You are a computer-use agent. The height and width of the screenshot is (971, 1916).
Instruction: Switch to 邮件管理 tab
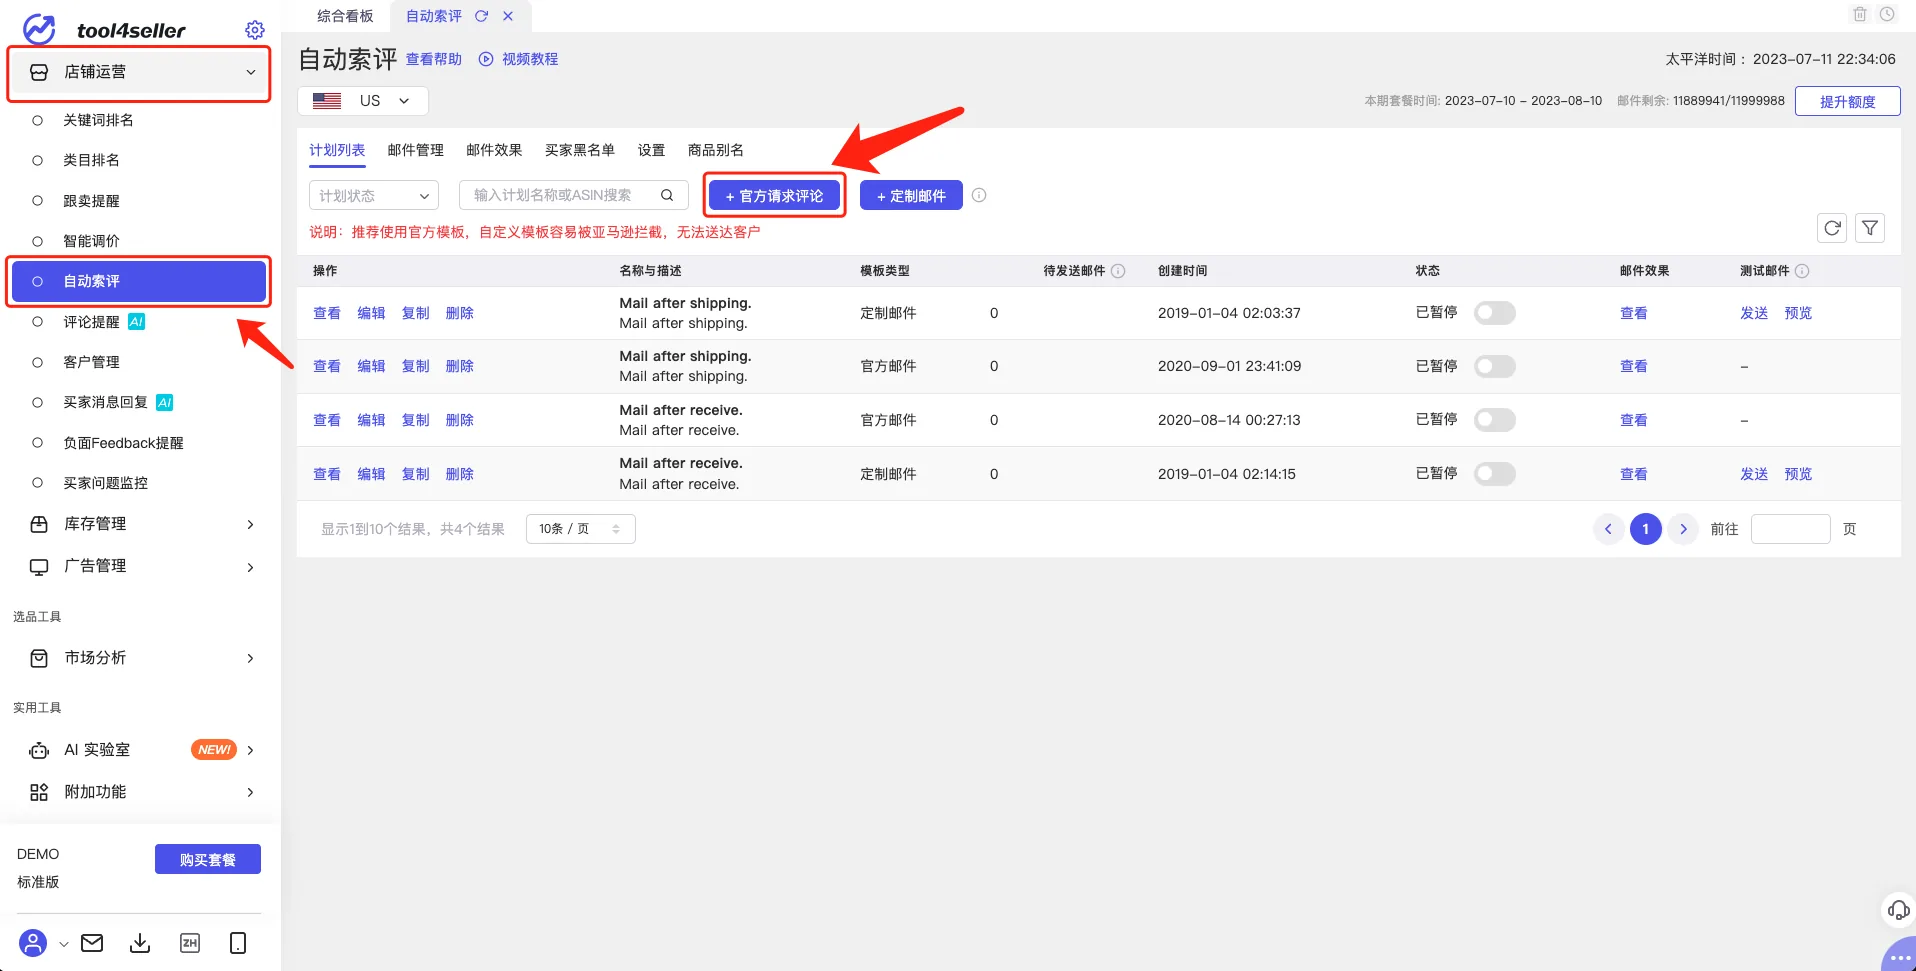[415, 150]
